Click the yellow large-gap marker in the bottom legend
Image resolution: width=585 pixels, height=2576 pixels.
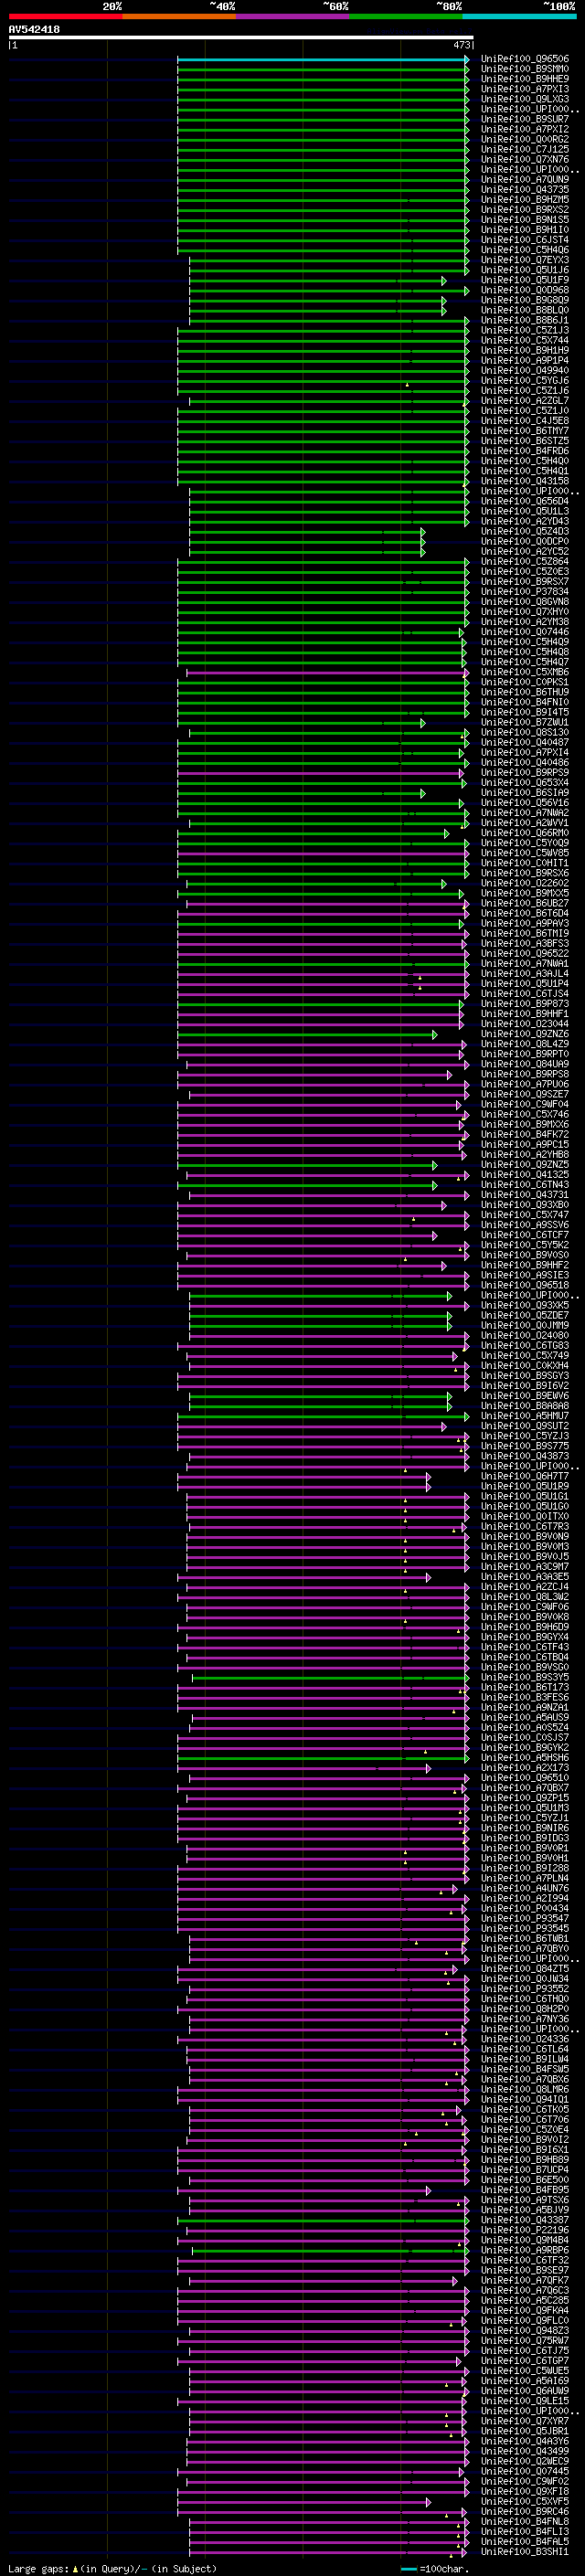click(x=75, y=2569)
